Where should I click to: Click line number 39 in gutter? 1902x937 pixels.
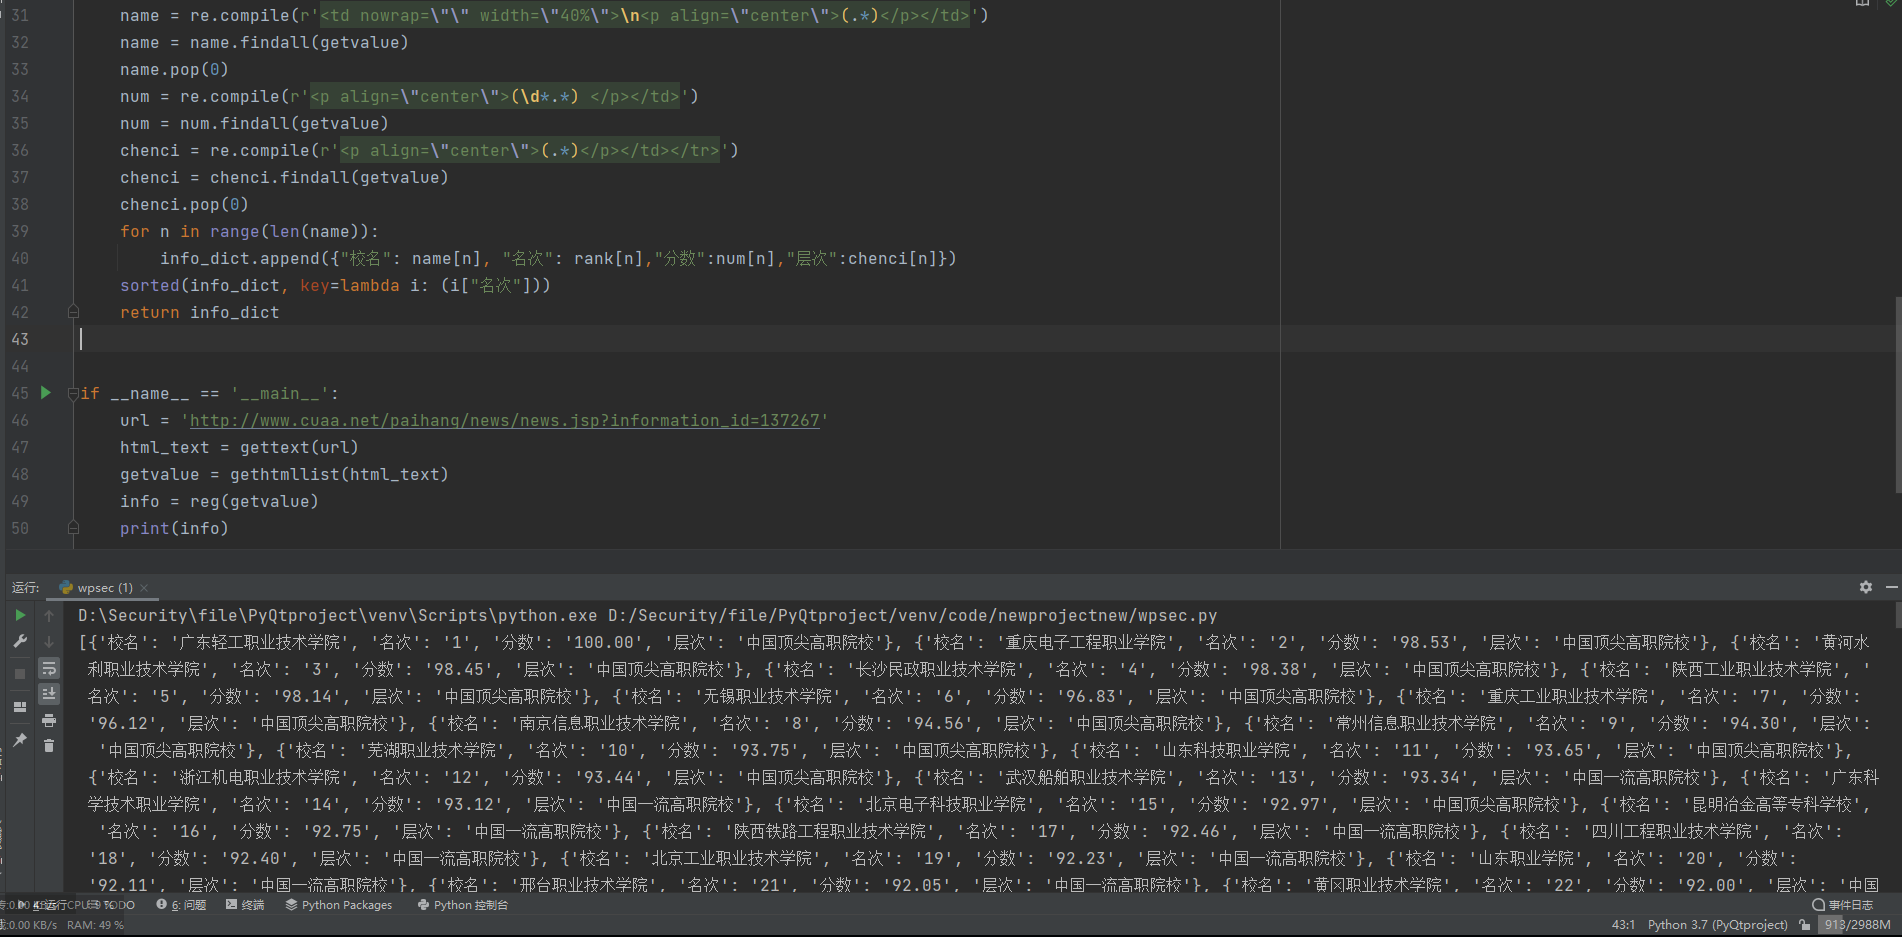20,231
